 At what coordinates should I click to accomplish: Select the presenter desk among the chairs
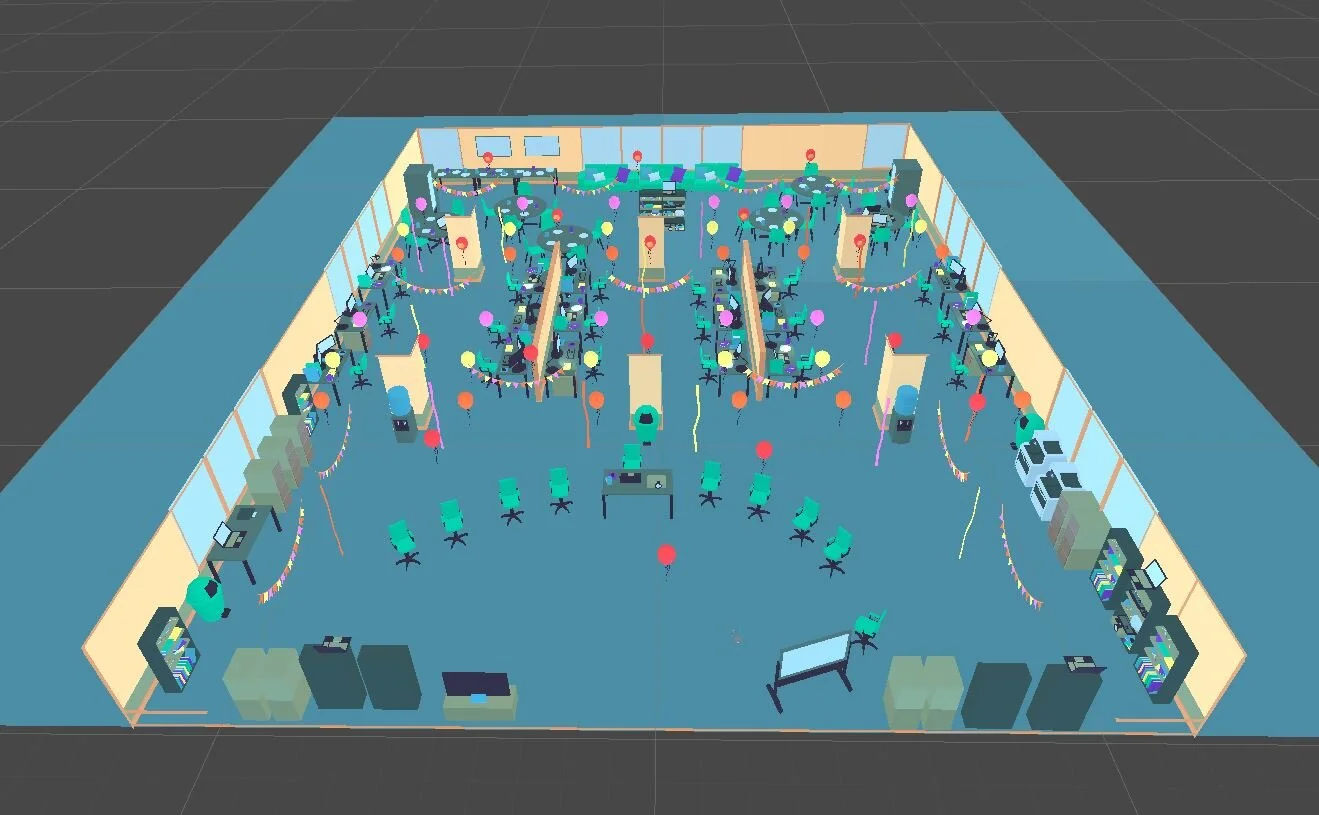click(x=638, y=490)
